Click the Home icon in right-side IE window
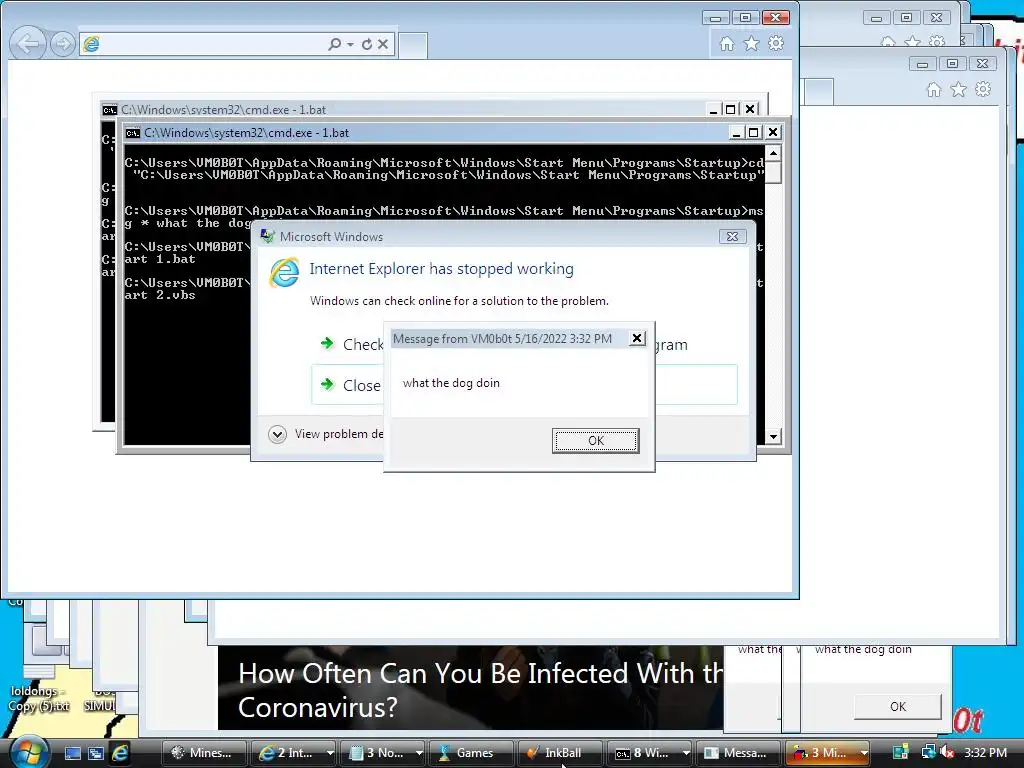The image size is (1024, 768). [934, 89]
